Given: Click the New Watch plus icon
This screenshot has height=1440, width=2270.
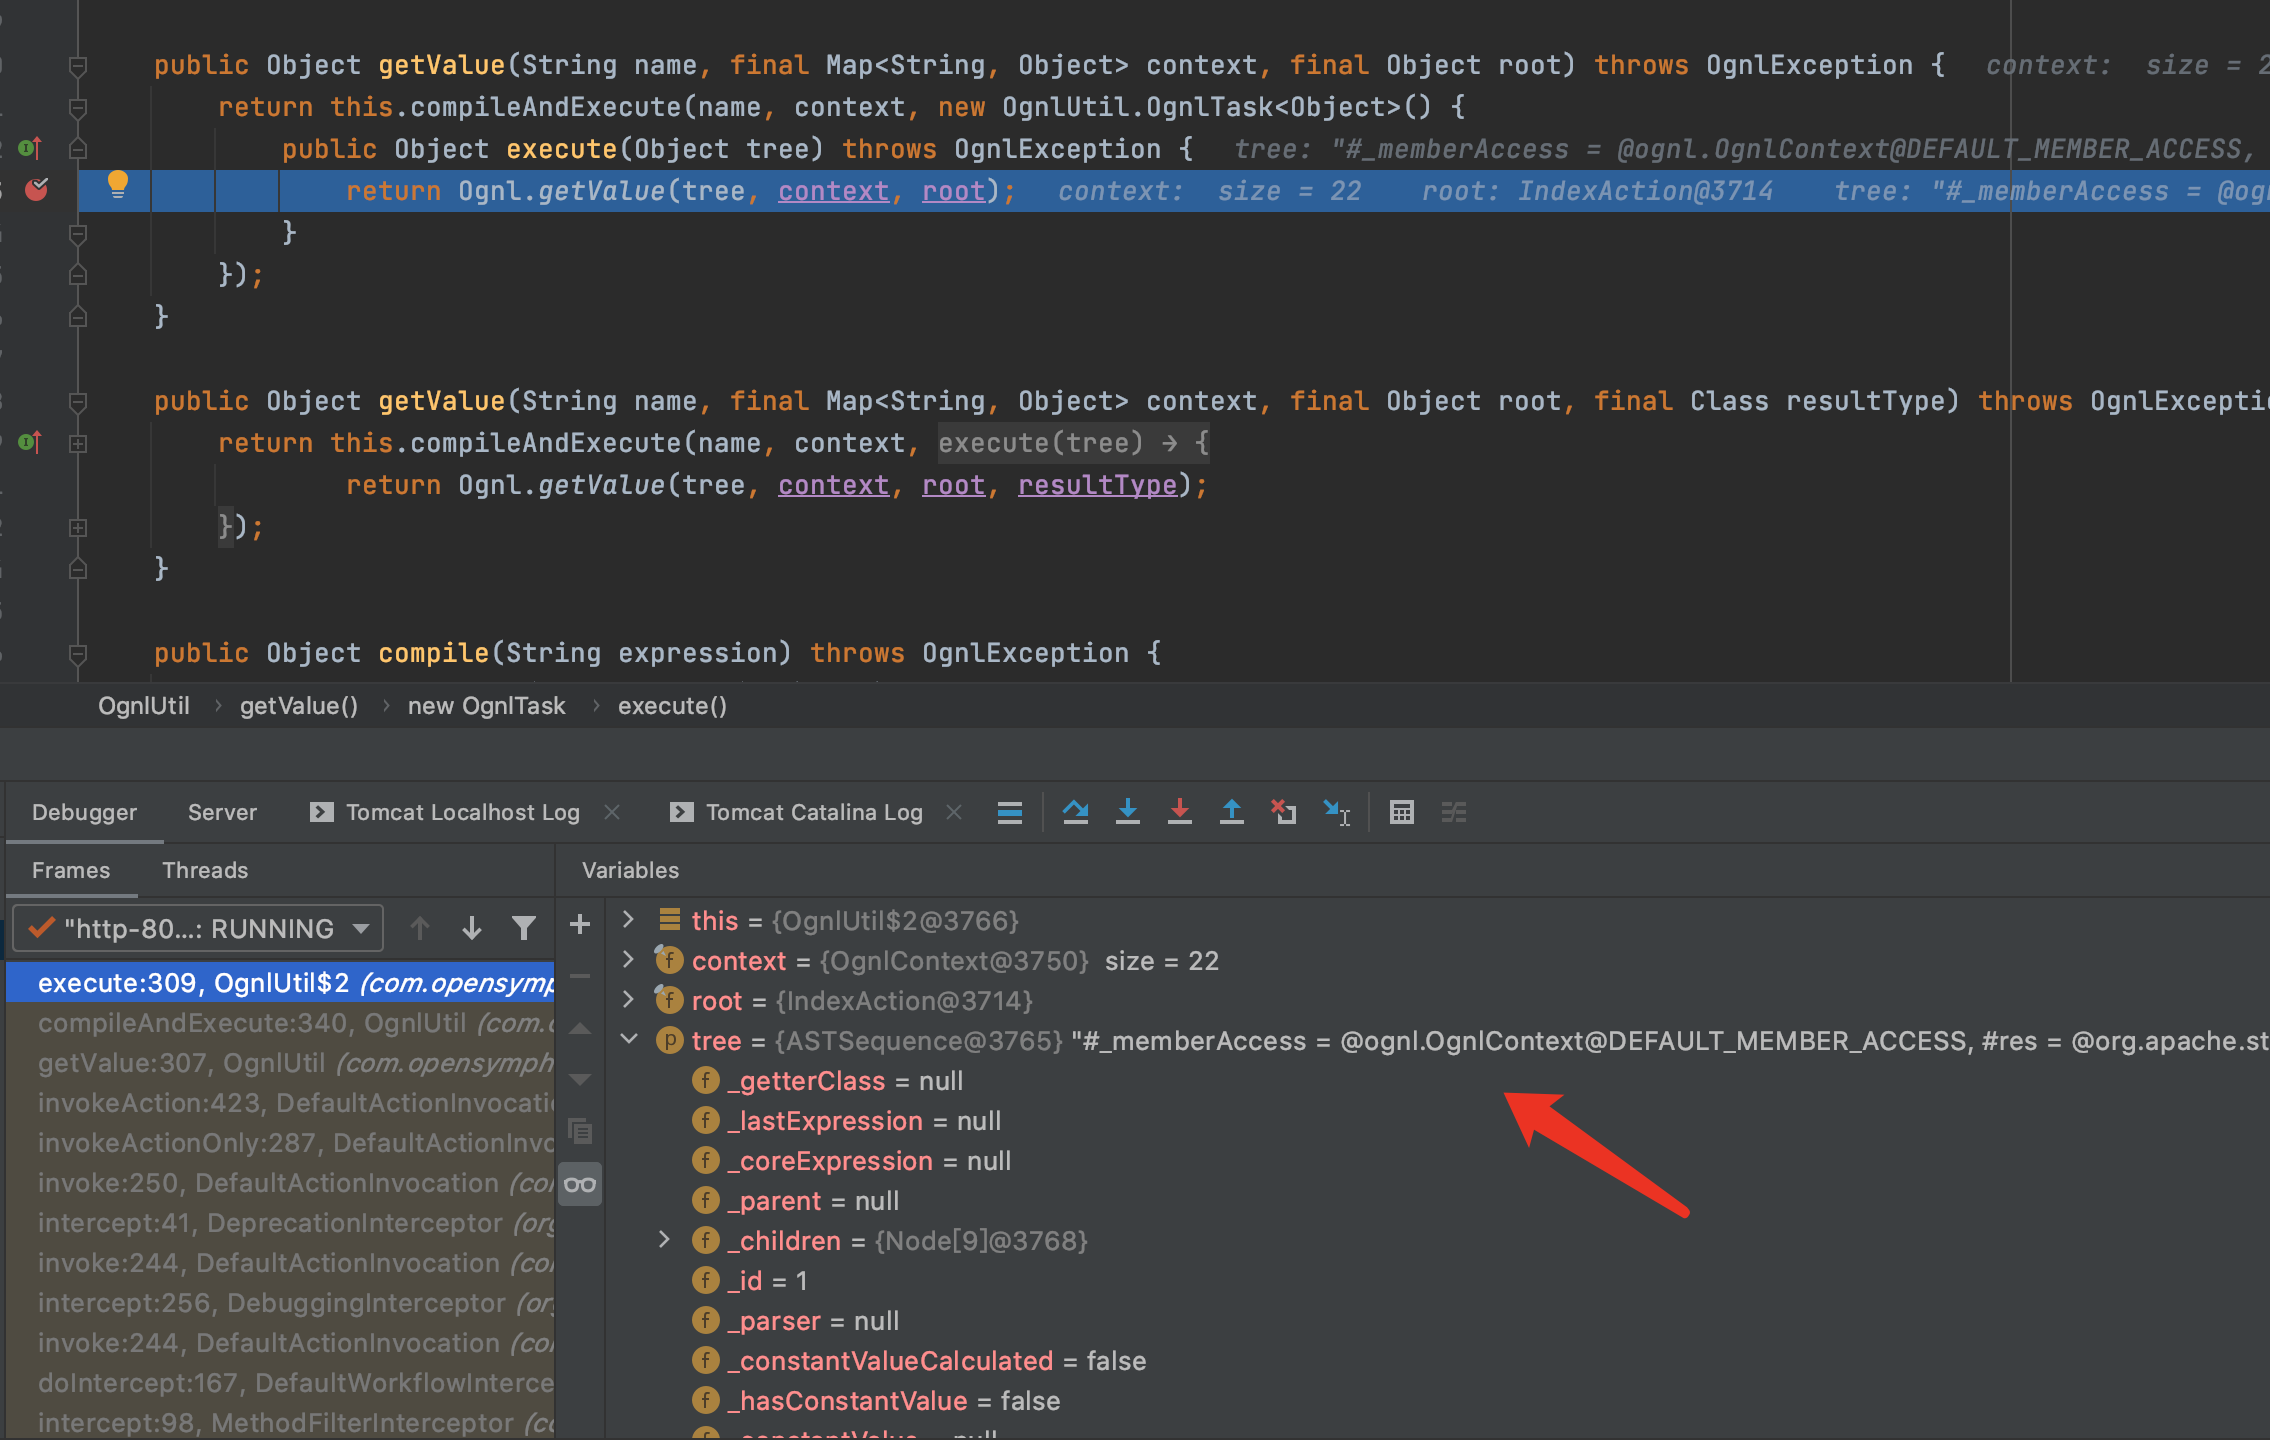Looking at the screenshot, I should [x=579, y=924].
